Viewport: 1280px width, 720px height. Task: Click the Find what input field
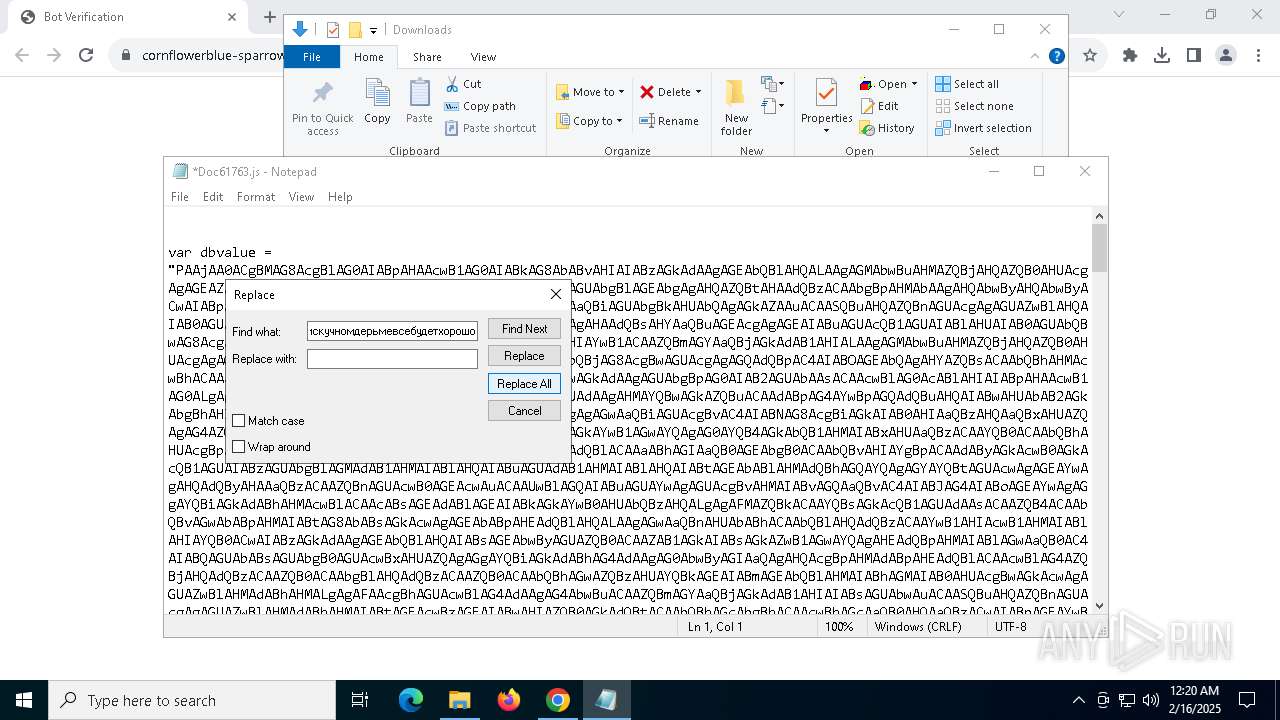tap(392, 331)
